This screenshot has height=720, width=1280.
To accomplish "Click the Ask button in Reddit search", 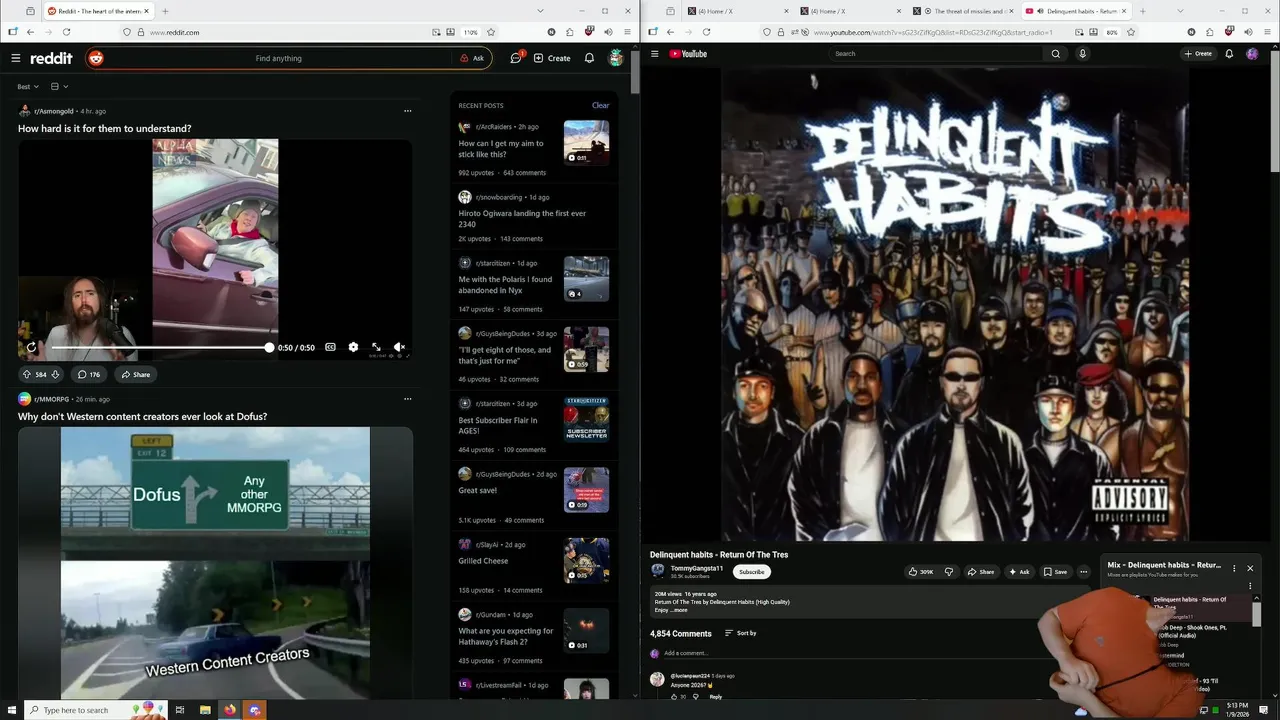I will [x=472, y=58].
